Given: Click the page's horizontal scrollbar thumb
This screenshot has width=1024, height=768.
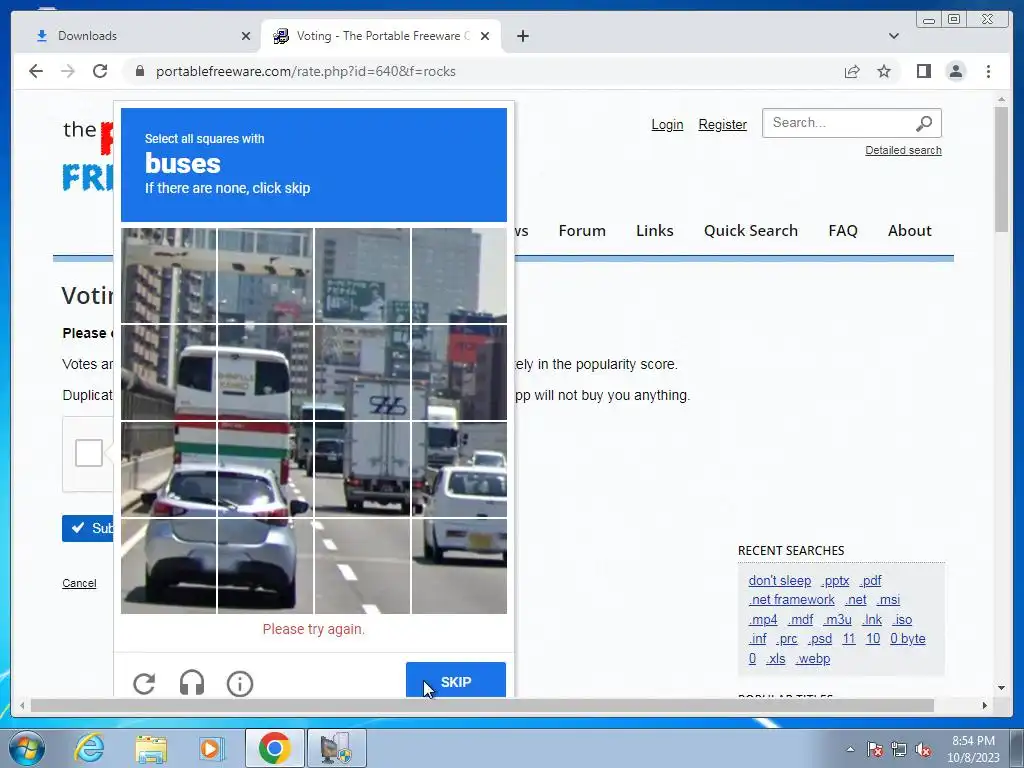Looking at the screenshot, I should click(x=482, y=705).
